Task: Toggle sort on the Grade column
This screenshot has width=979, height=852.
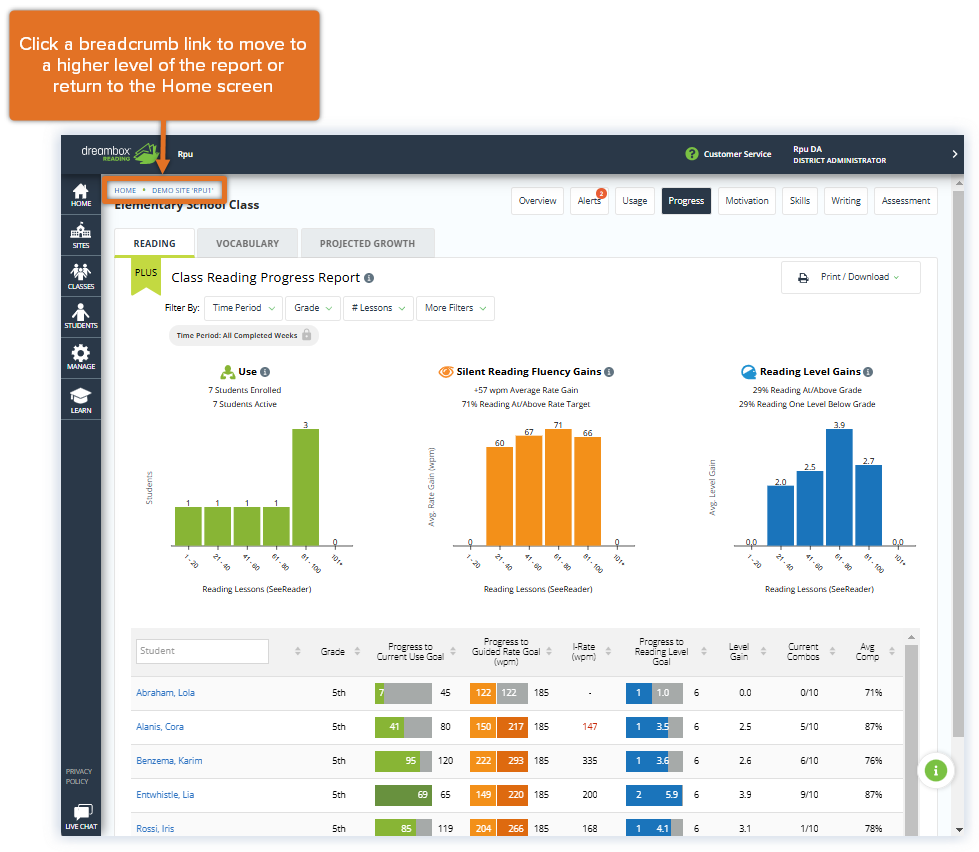Action: point(357,651)
